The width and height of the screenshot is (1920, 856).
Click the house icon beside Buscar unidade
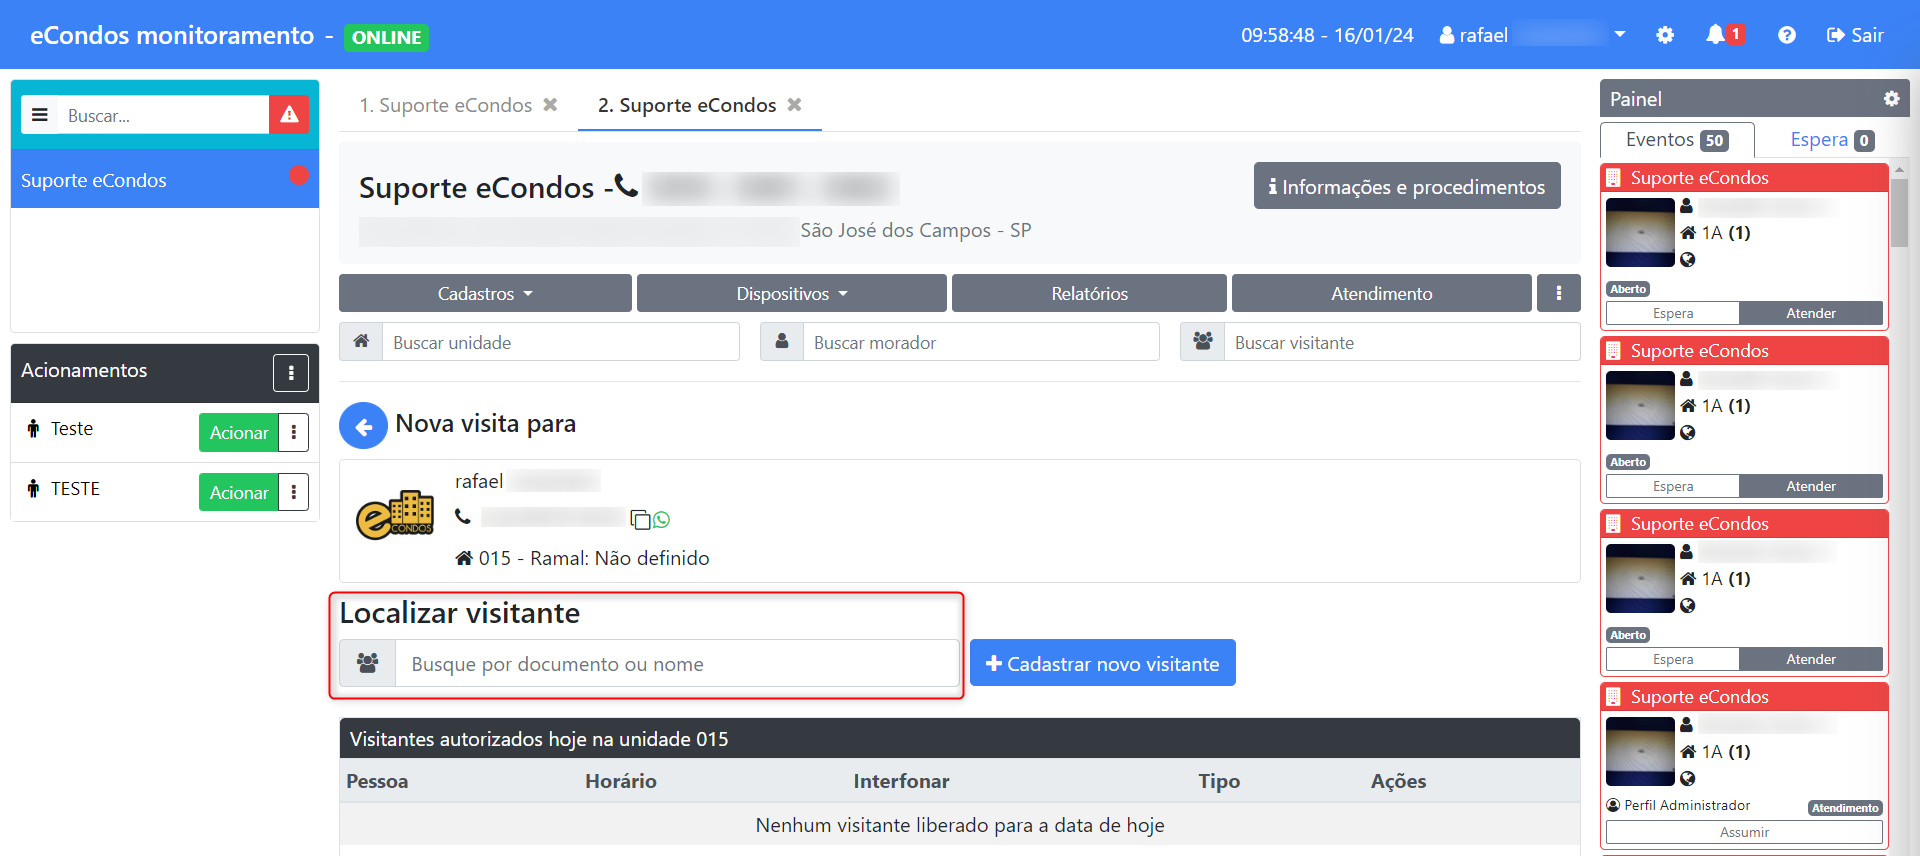361,342
